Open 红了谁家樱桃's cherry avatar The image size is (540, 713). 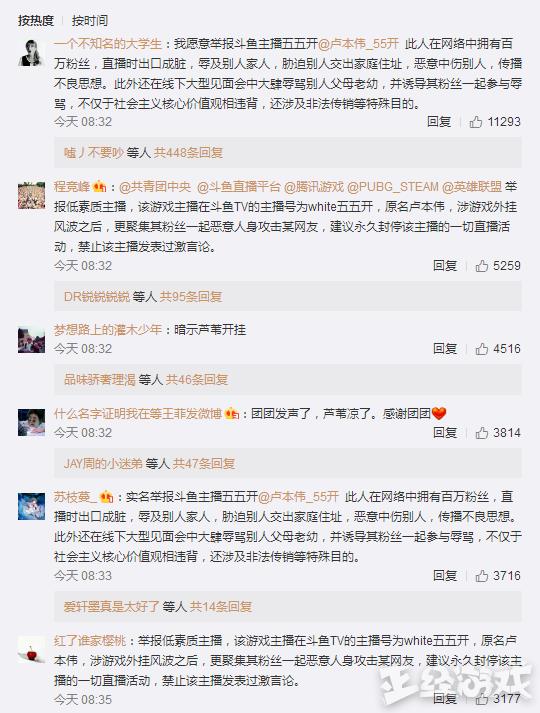click(31, 649)
